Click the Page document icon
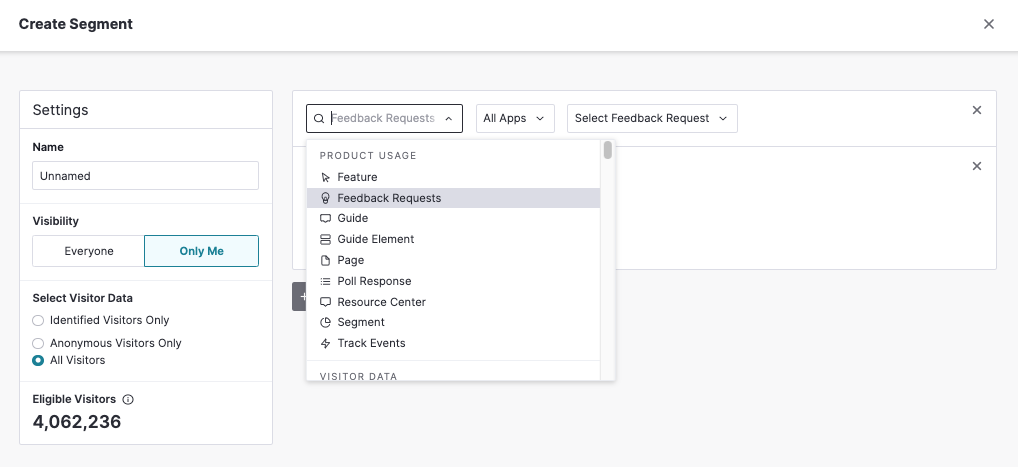The image size is (1018, 467). [x=325, y=260]
